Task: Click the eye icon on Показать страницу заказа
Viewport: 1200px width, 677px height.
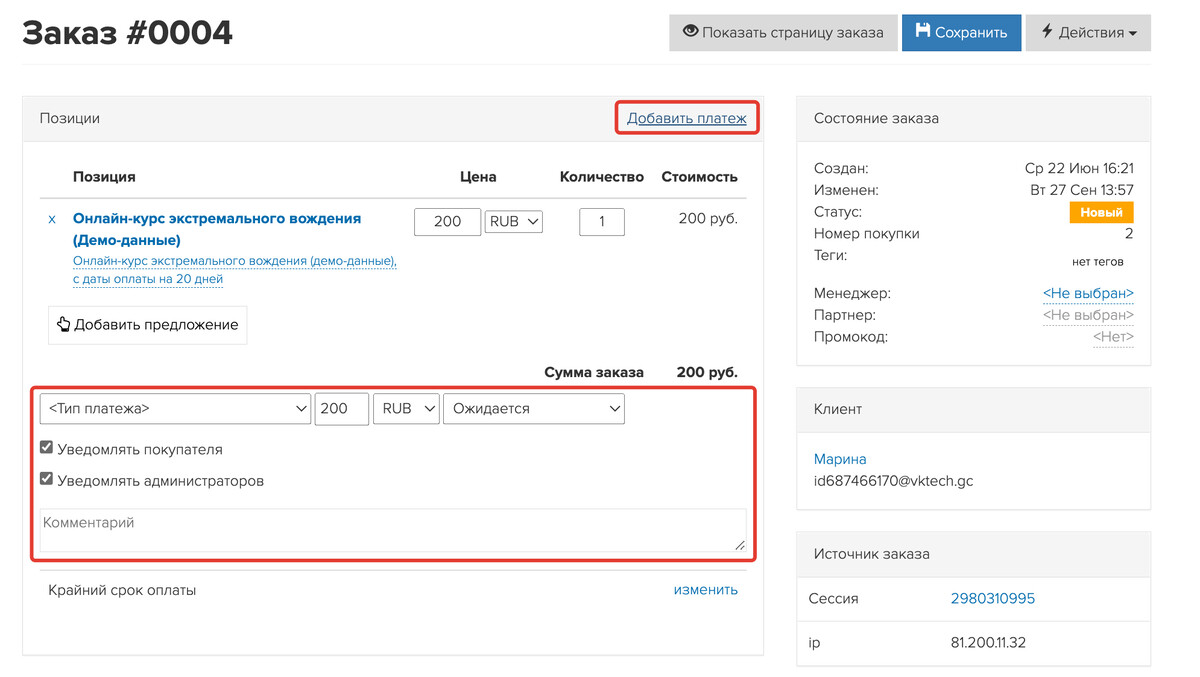Action: tap(690, 31)
